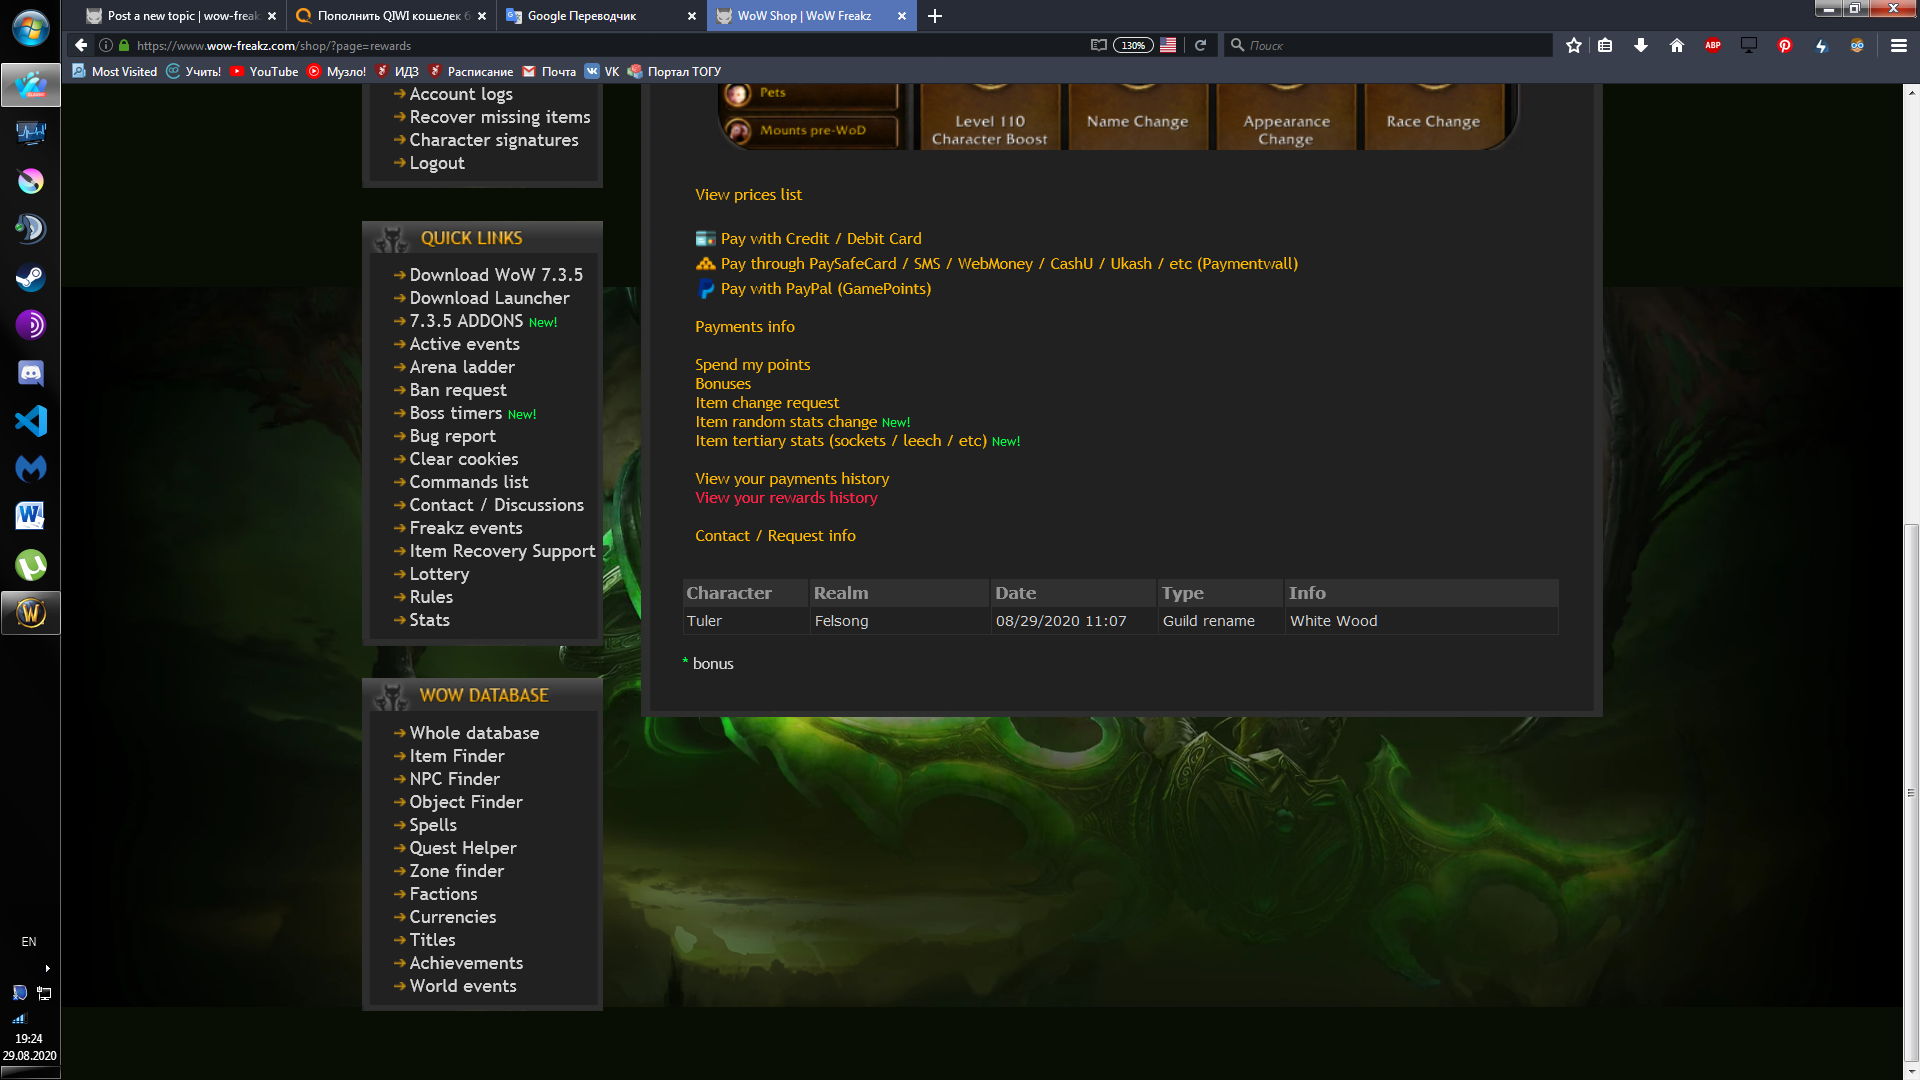
Task: Open Download WoW 7.3.5 quick link
Action: click(x=496, y=274)
